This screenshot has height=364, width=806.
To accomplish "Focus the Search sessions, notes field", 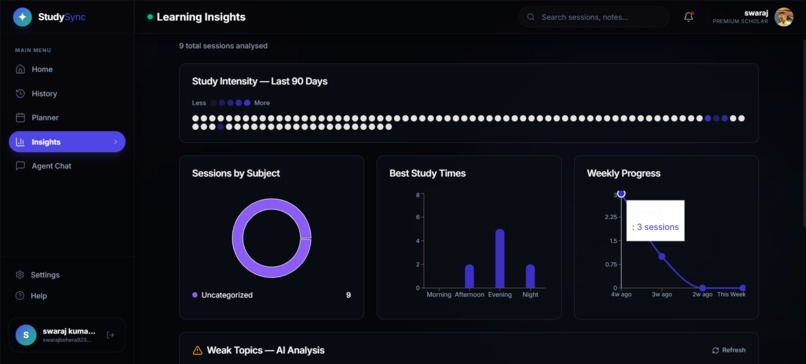I will coord(594,17).
